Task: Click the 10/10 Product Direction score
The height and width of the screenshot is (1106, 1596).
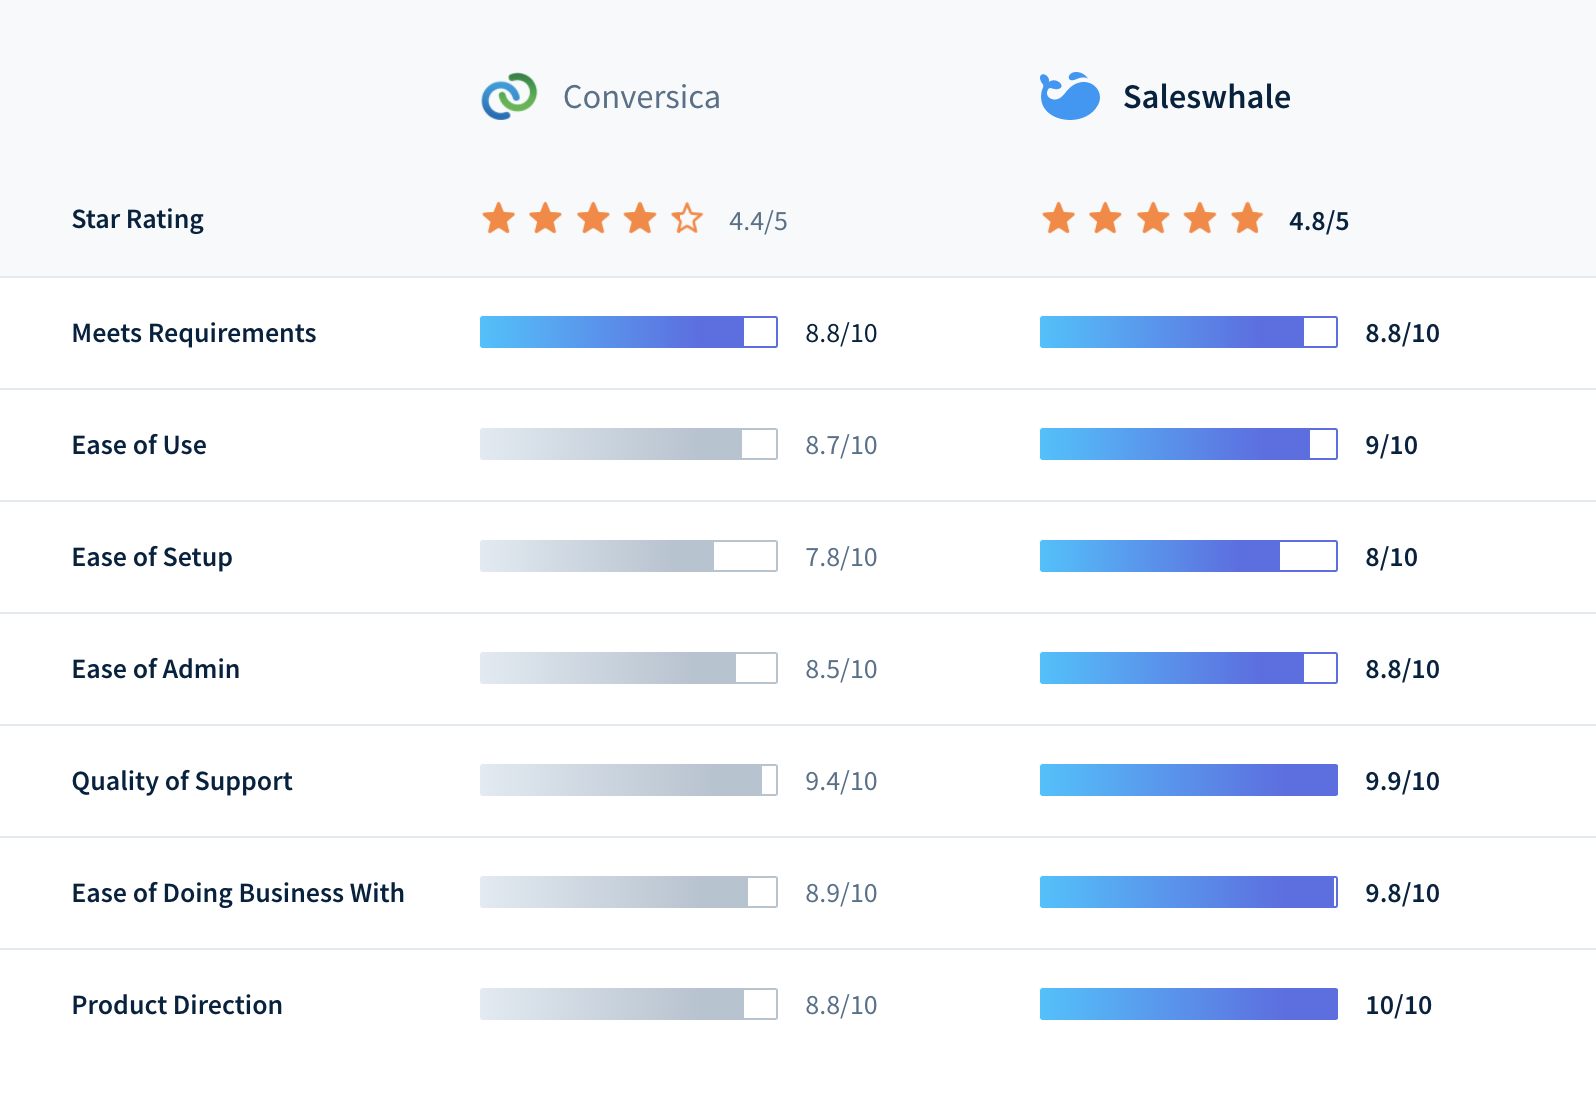Action: (1398, 1005)
